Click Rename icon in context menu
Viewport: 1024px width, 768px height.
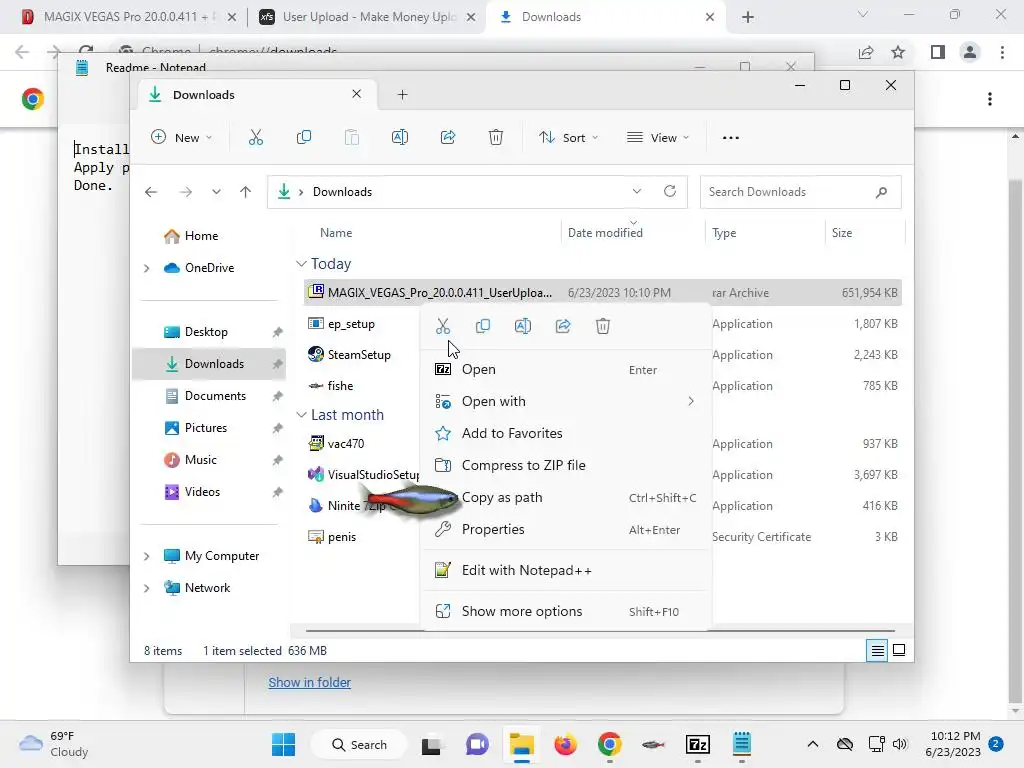coord(523,326)
